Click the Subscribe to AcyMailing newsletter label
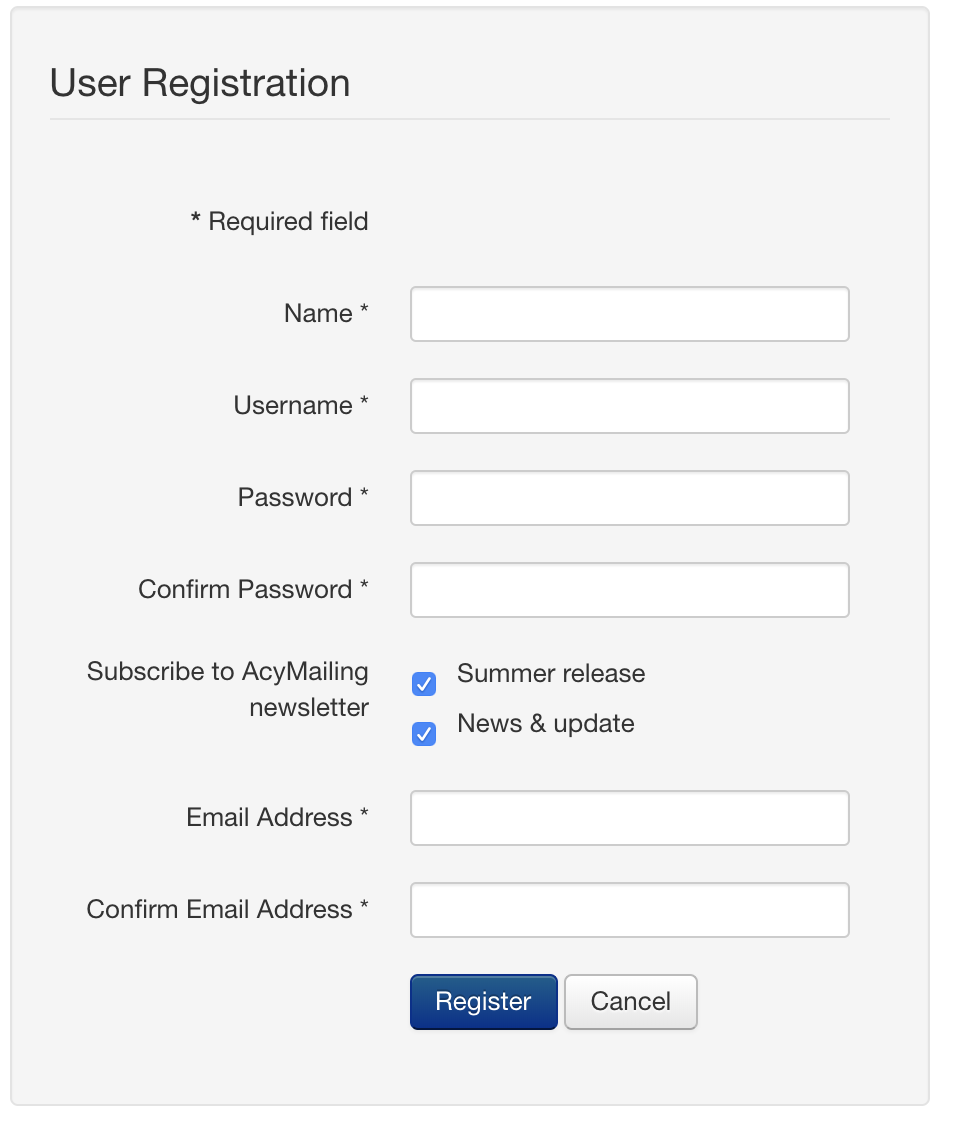The width and height of the screenshot is (954, 1124). pos(228,689)
